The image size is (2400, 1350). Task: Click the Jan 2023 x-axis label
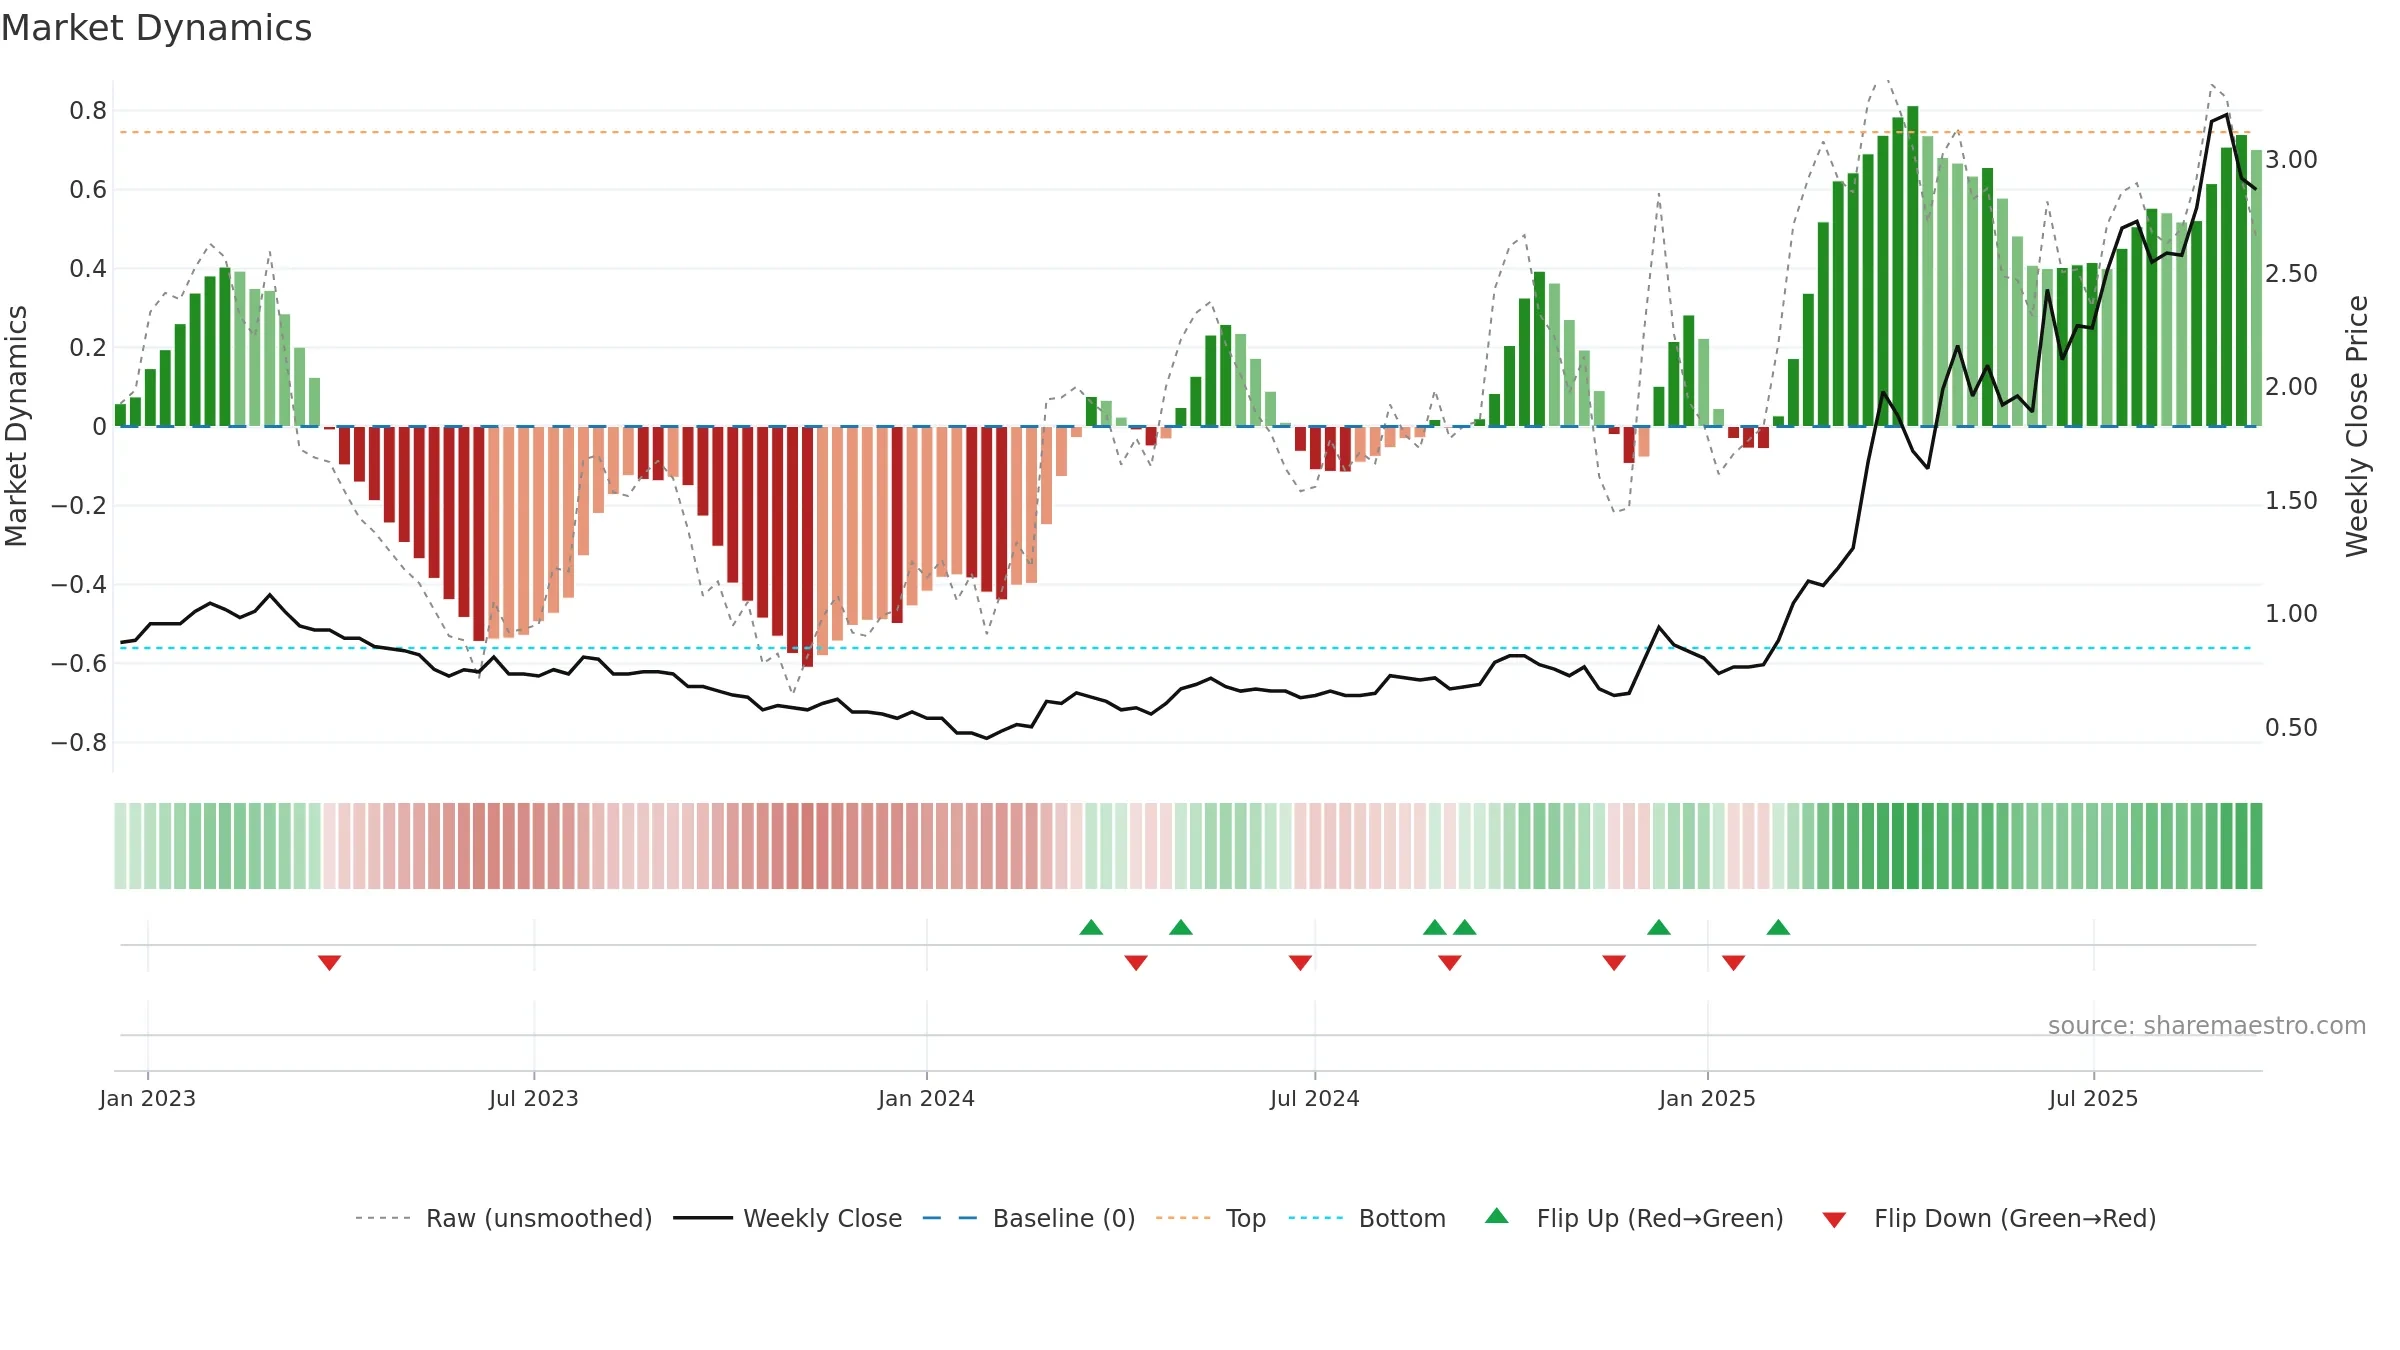(x=148, y=1098)
